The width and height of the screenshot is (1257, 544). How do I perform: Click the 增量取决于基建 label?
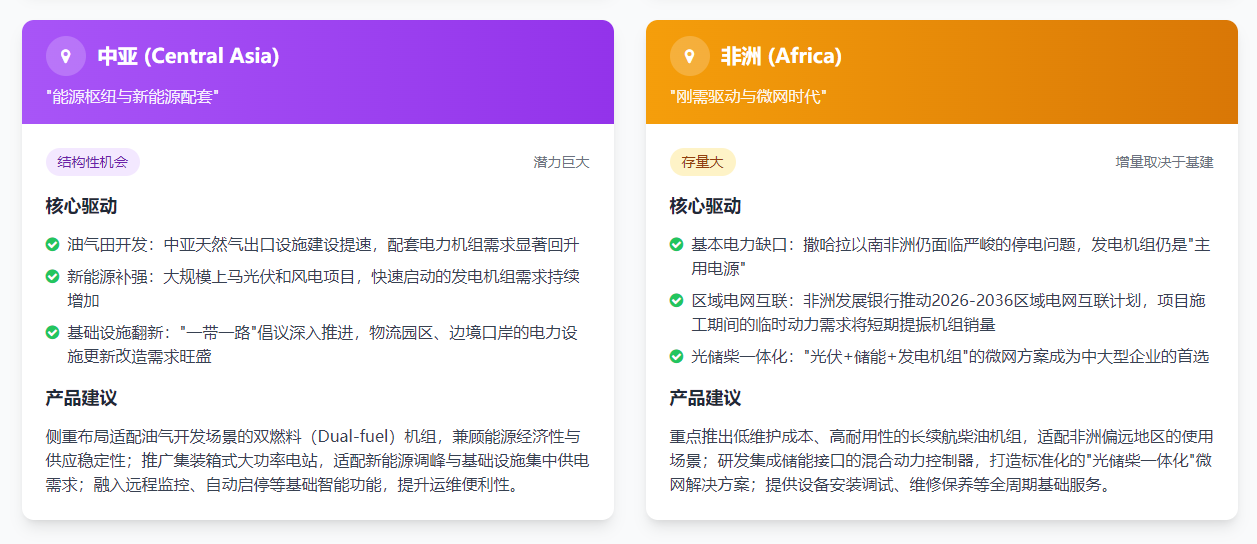tap(1164, 162)
